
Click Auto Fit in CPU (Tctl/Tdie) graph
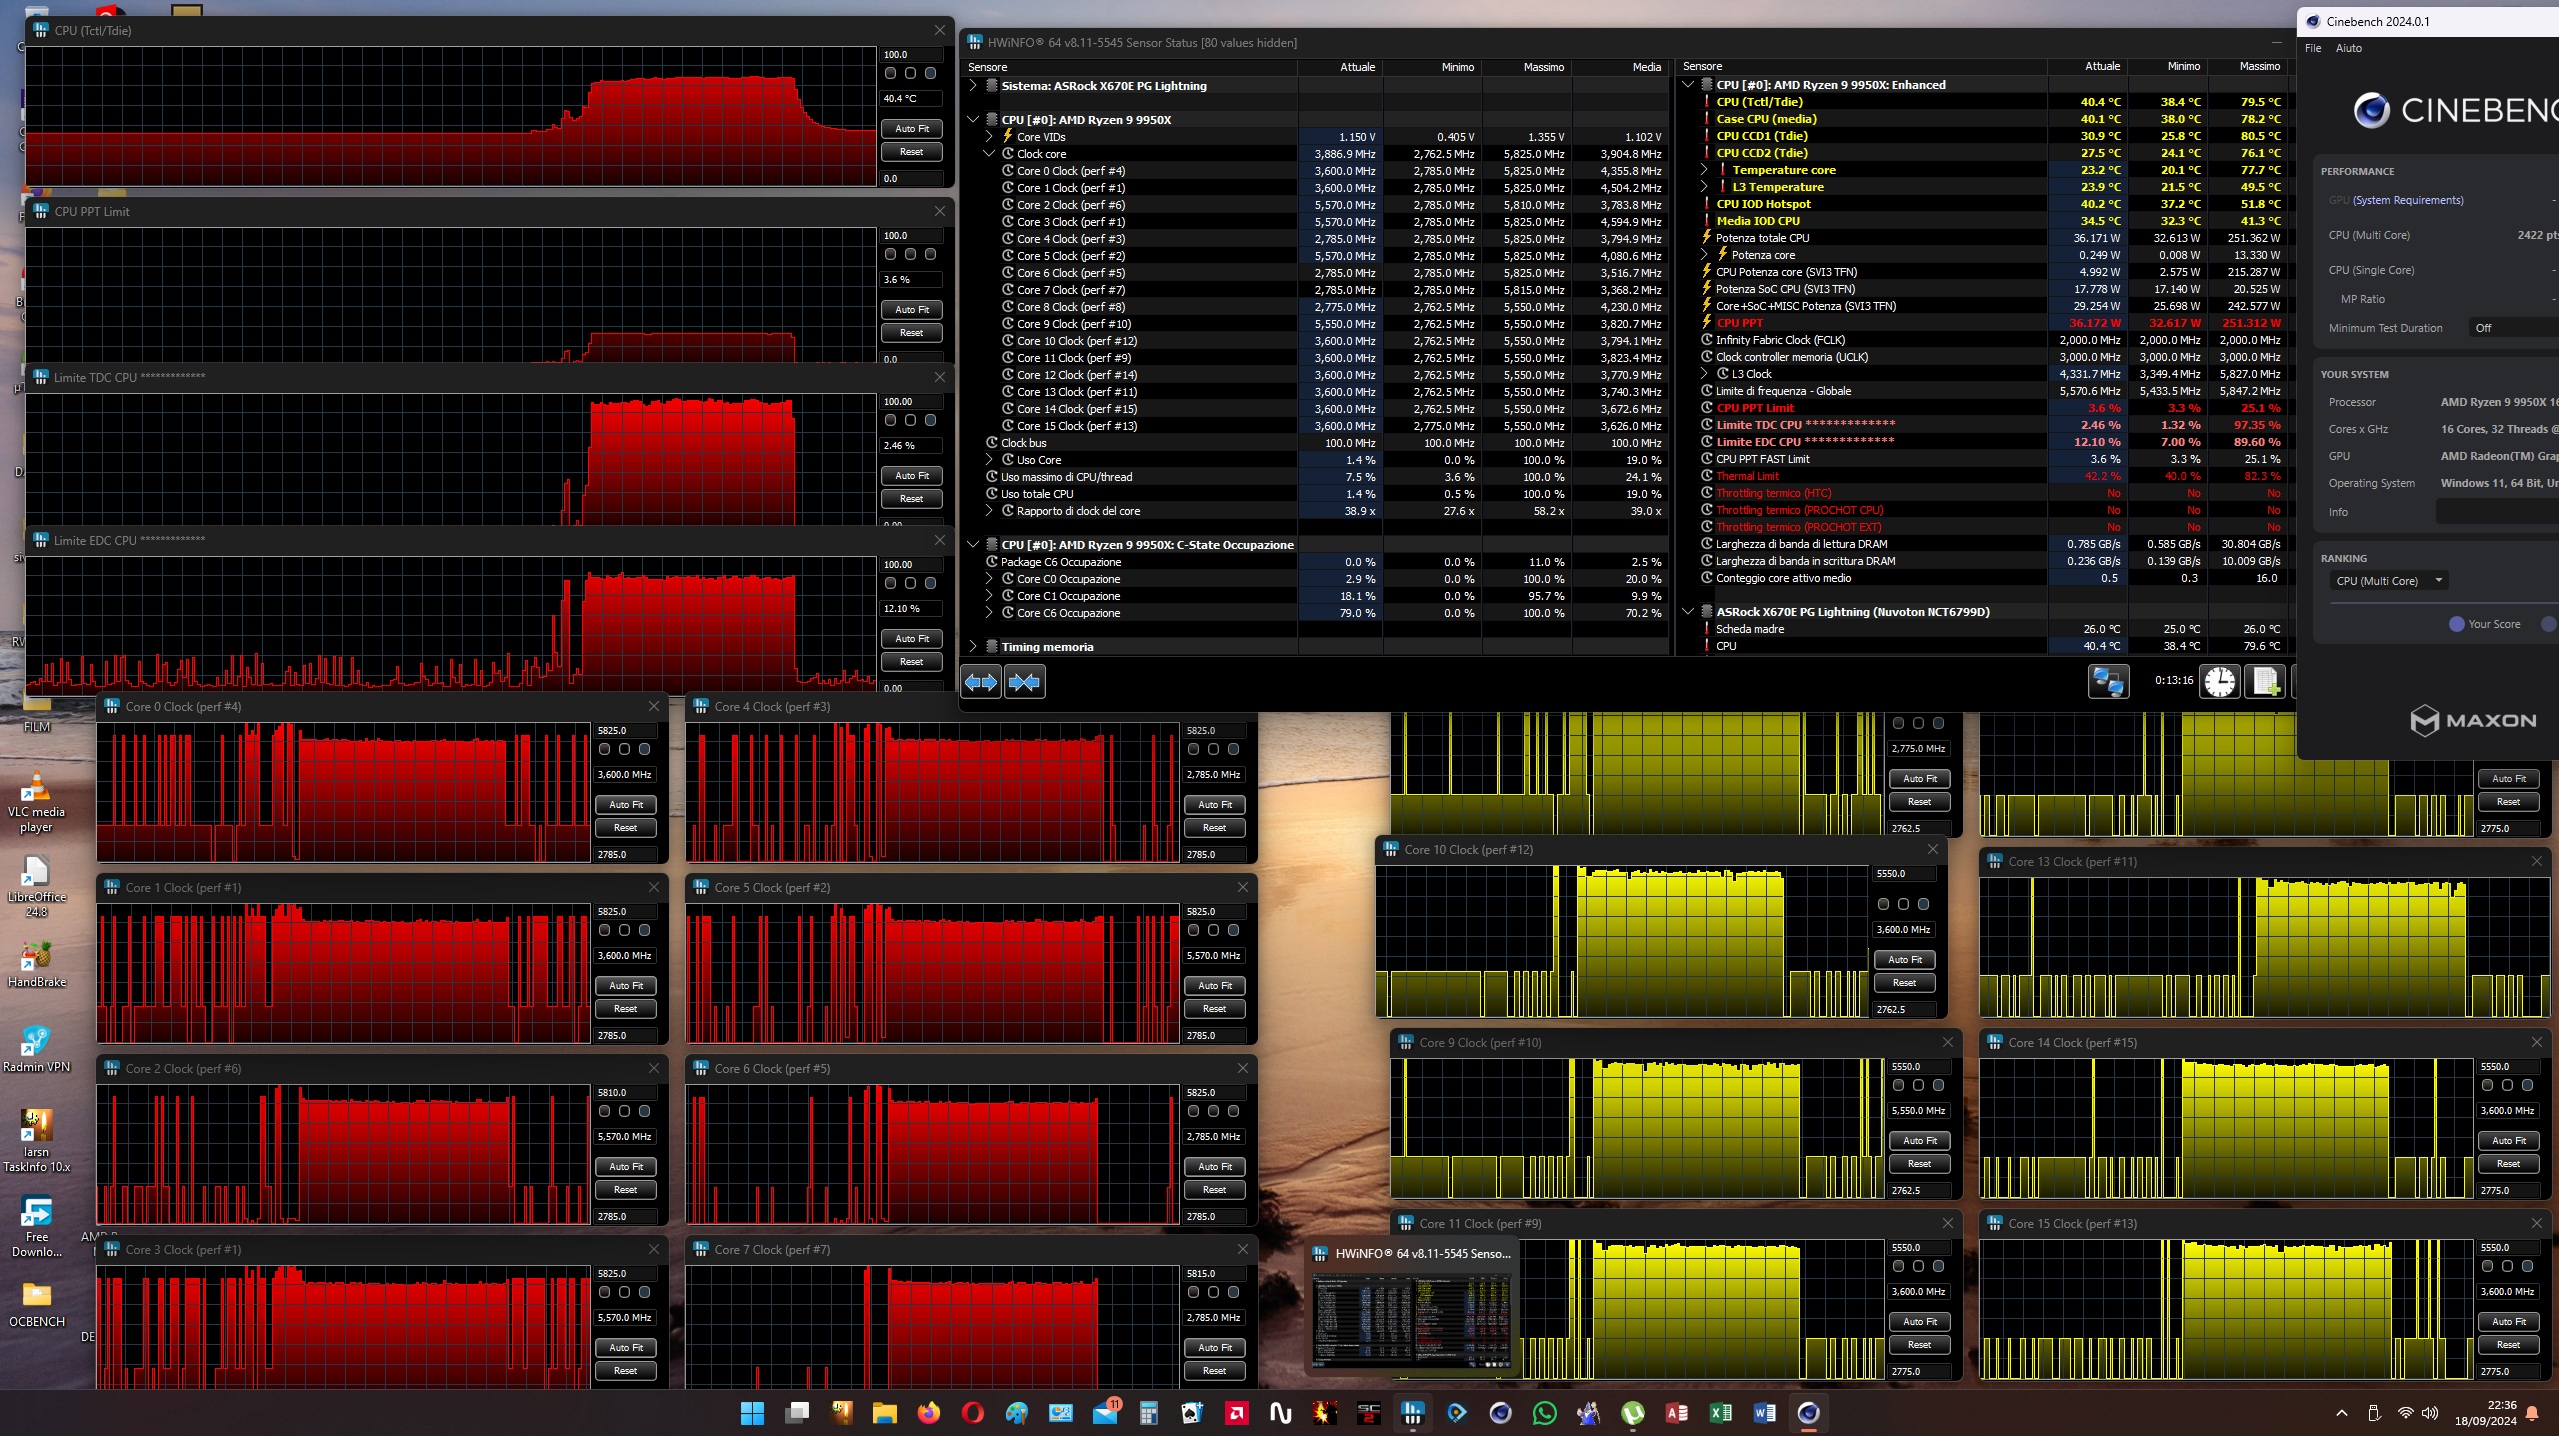[x=911, y=129]
